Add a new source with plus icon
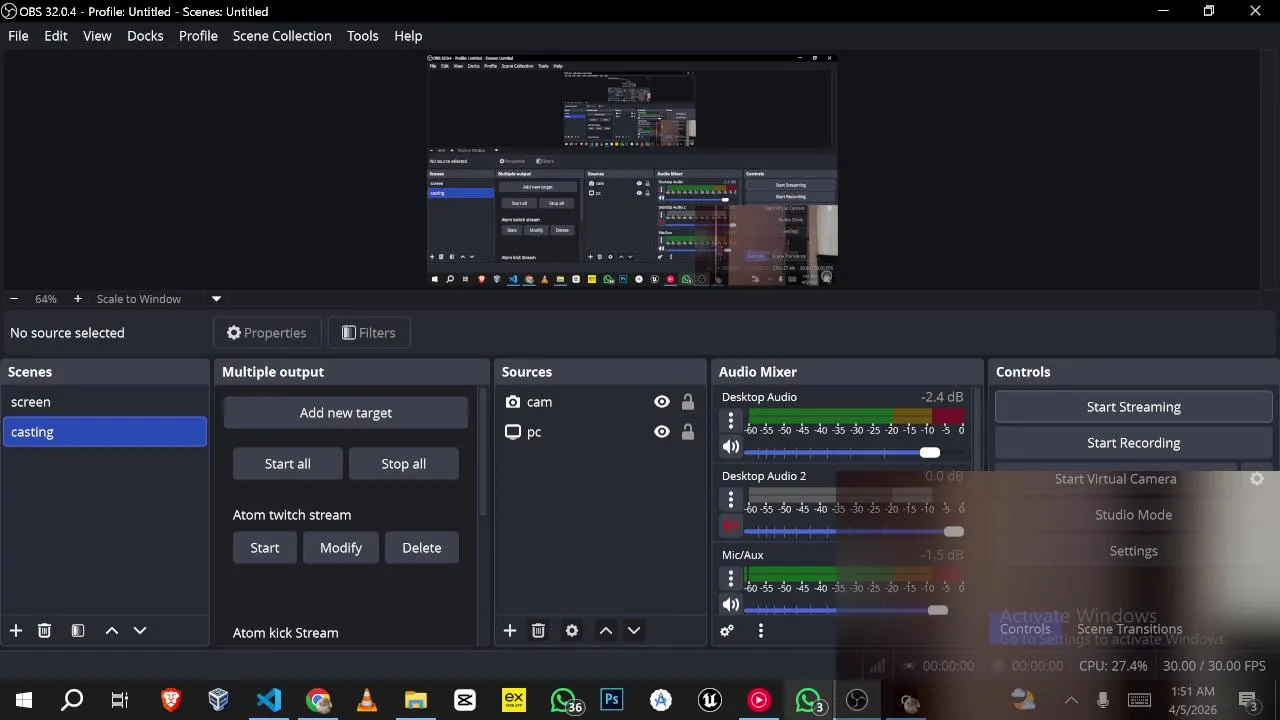 (510, 631)
